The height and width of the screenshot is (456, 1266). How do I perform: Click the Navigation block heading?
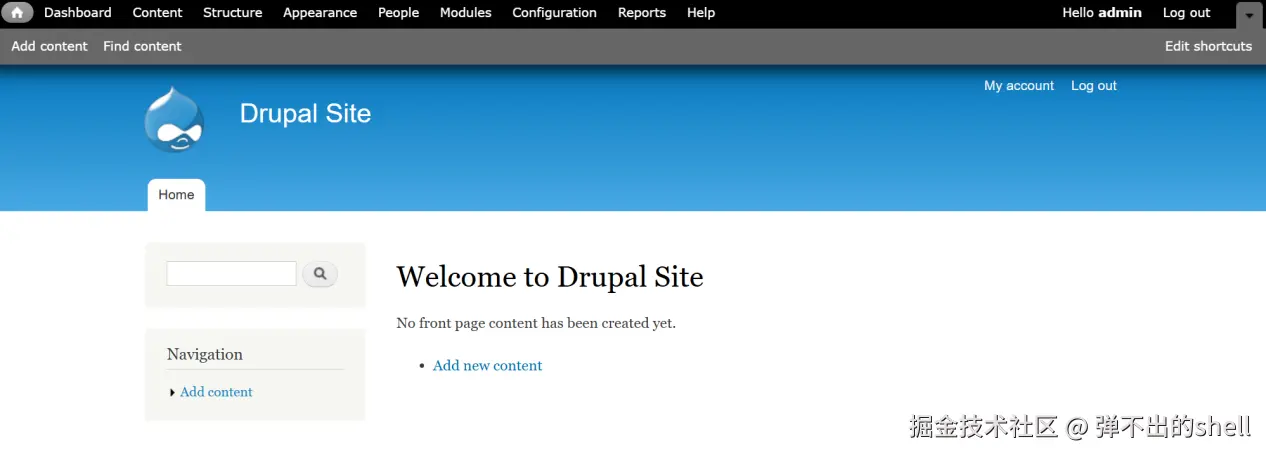pos(205,354)
